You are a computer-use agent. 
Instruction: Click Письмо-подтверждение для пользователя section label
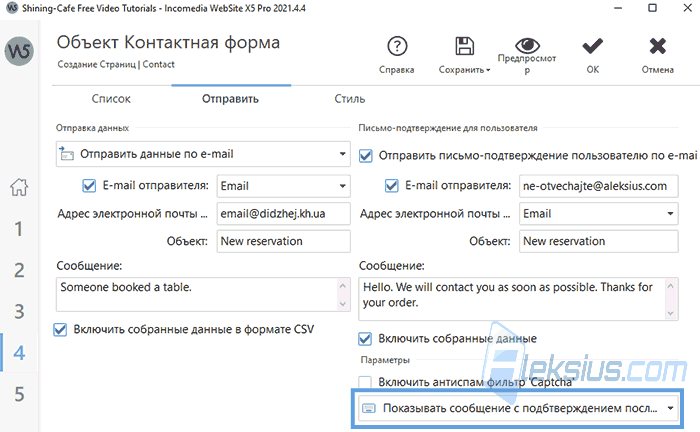[448, 128]
